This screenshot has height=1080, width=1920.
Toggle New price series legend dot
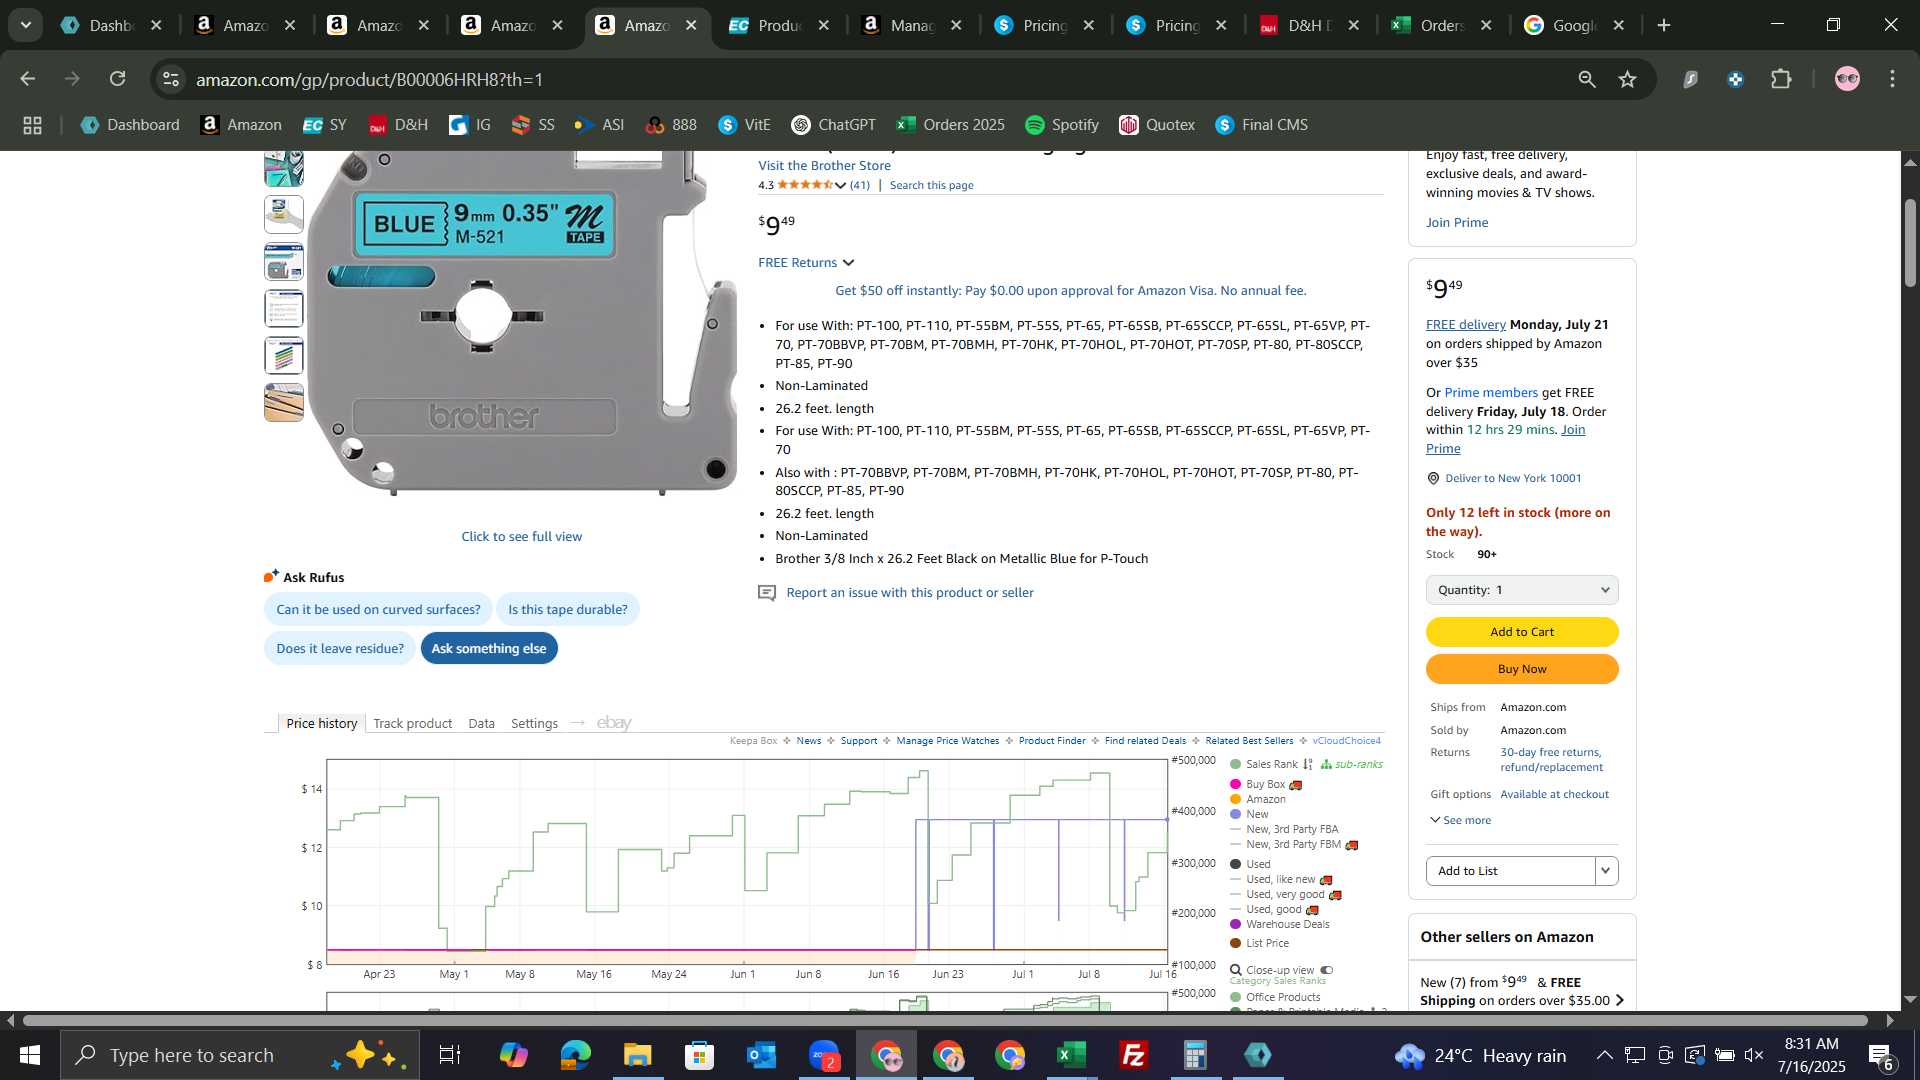pyautogui.click(x=1236, y=814)
